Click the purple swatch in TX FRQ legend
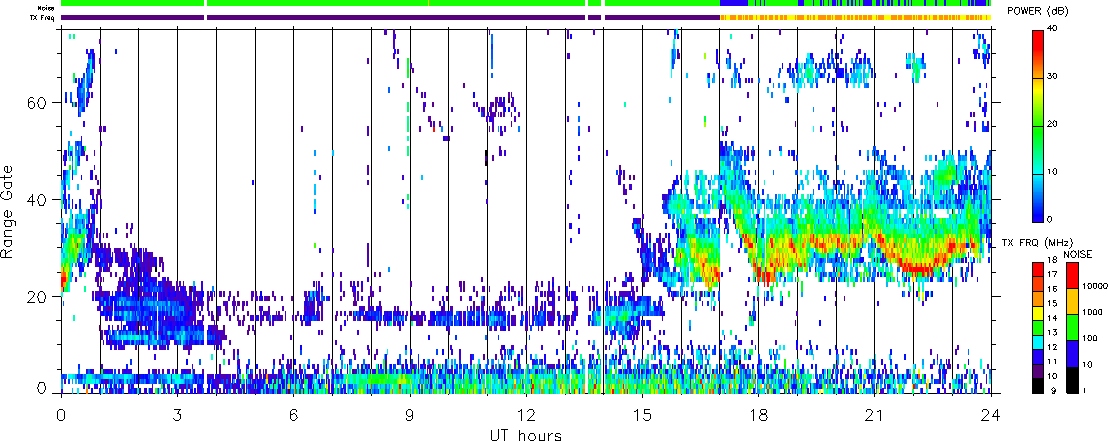The width and height of the screenshot is (1108, 441). coord(1038,371)
